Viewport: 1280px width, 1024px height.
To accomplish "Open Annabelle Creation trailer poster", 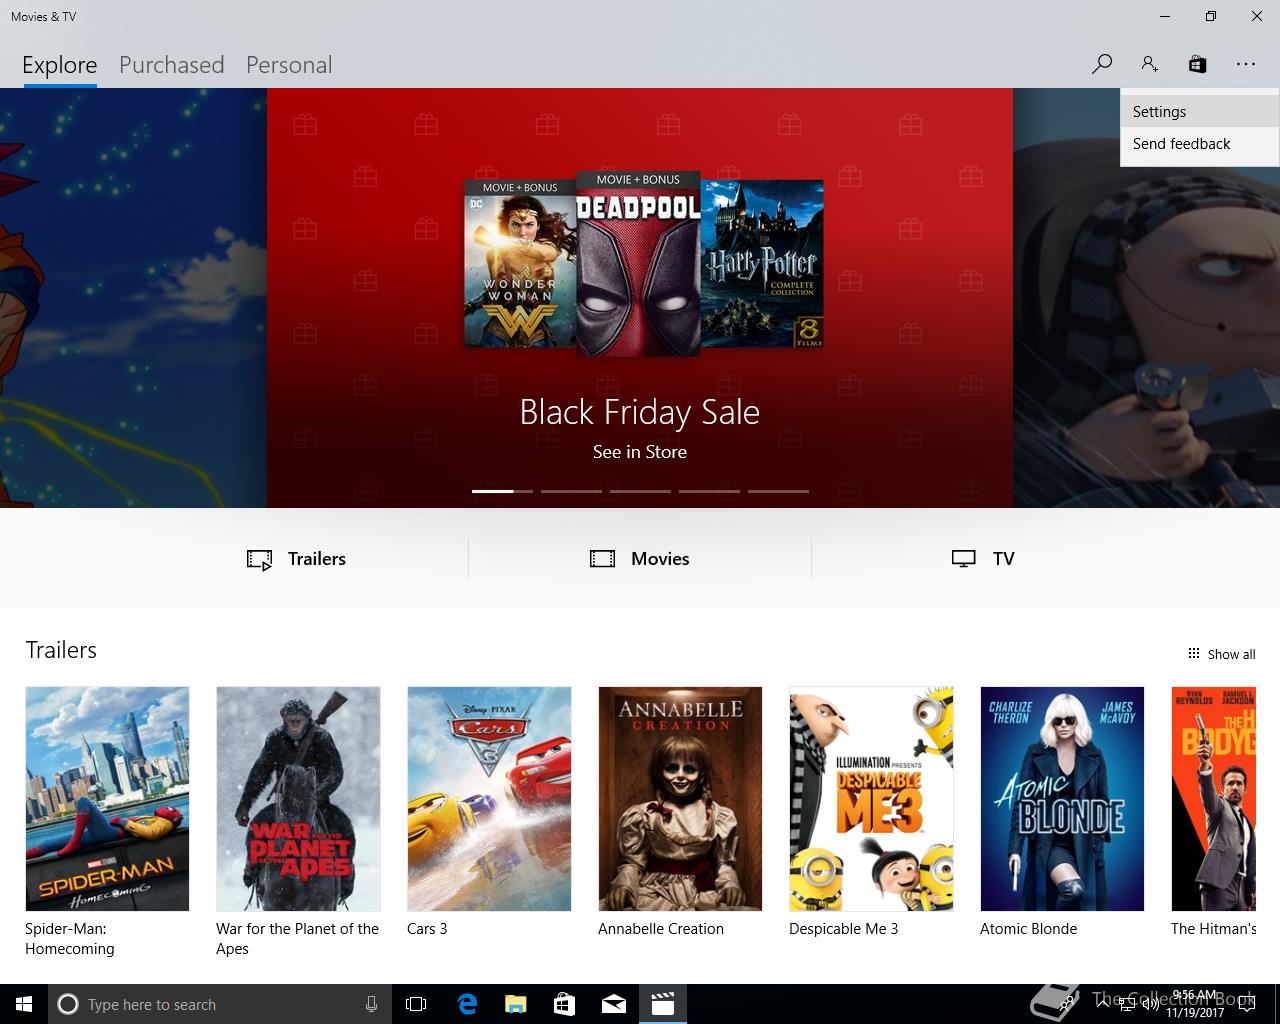I will point(680,798).
